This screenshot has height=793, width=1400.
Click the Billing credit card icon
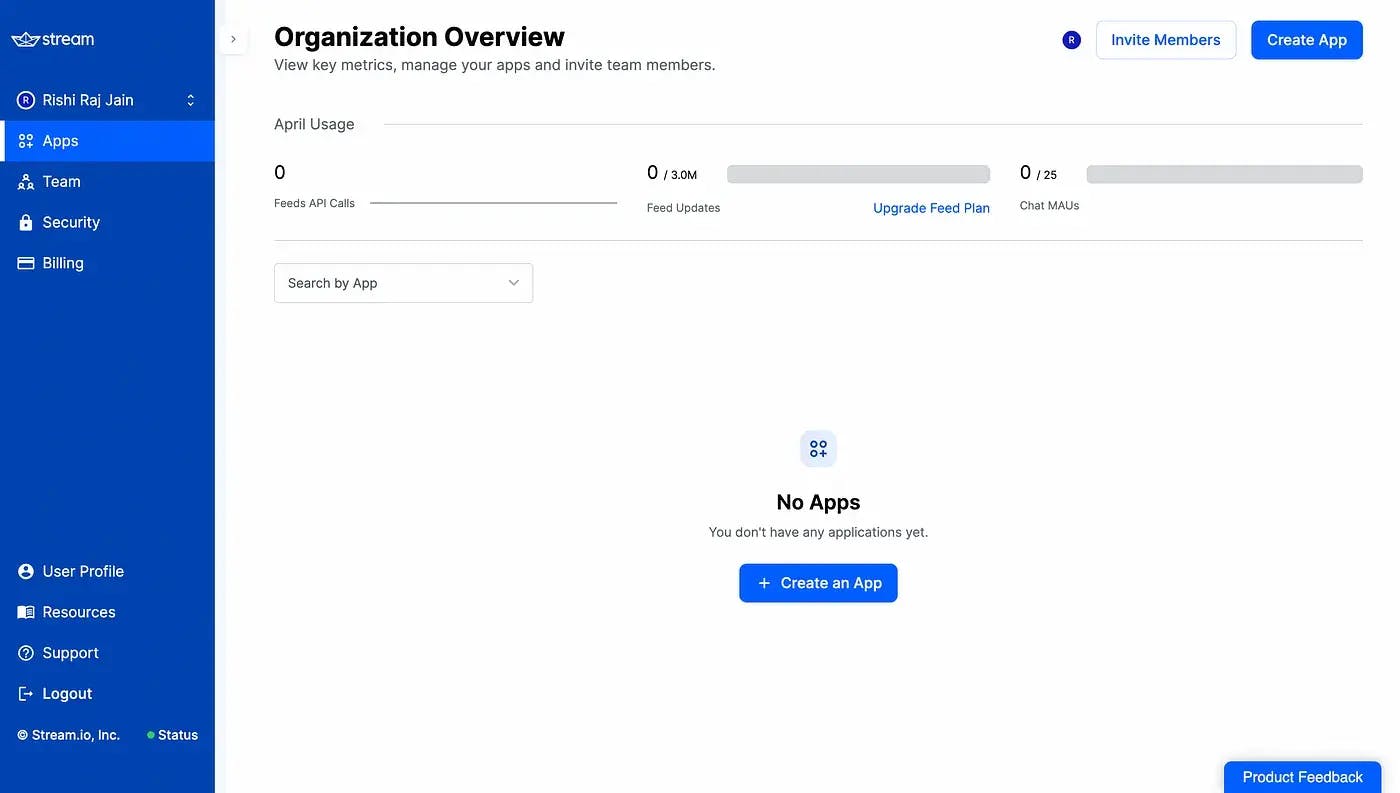[26, 263]
